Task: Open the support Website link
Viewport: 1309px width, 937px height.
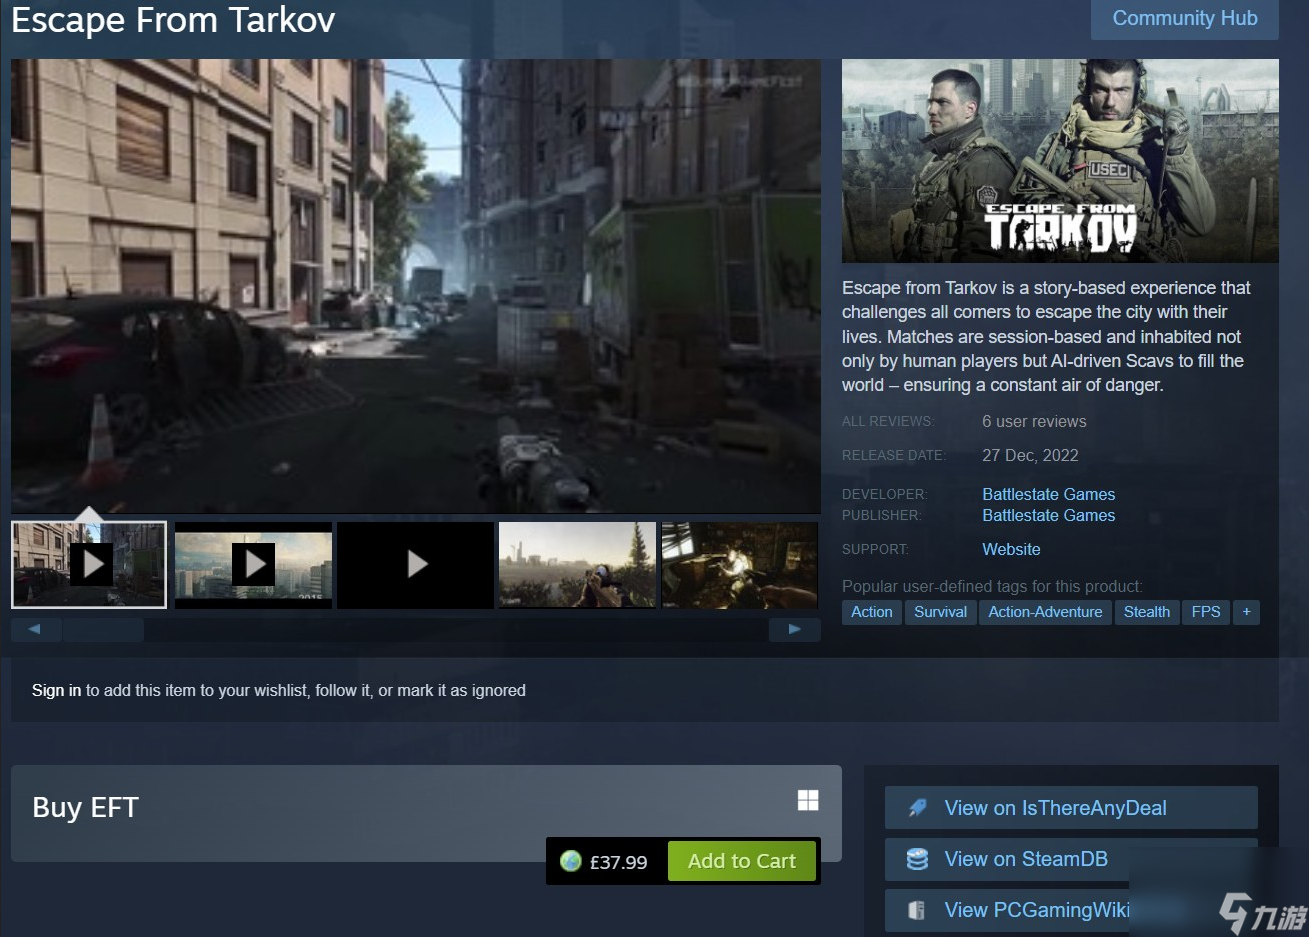Action: (1011, 549)
